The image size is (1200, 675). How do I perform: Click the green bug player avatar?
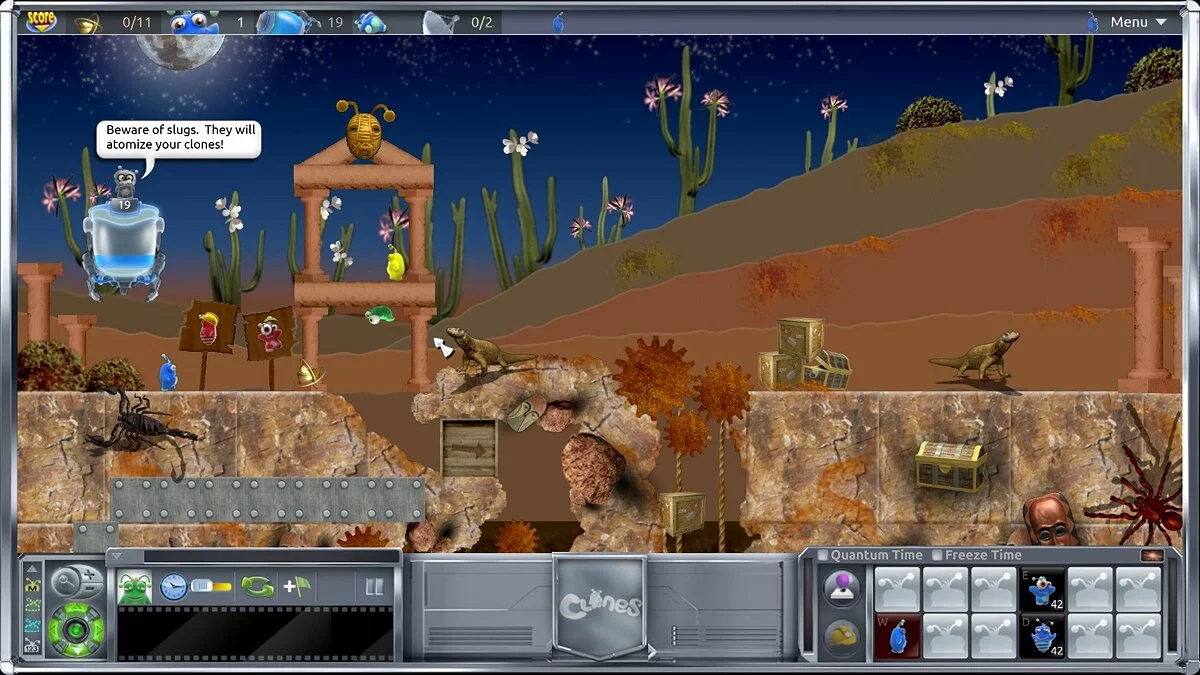(135, 587)
